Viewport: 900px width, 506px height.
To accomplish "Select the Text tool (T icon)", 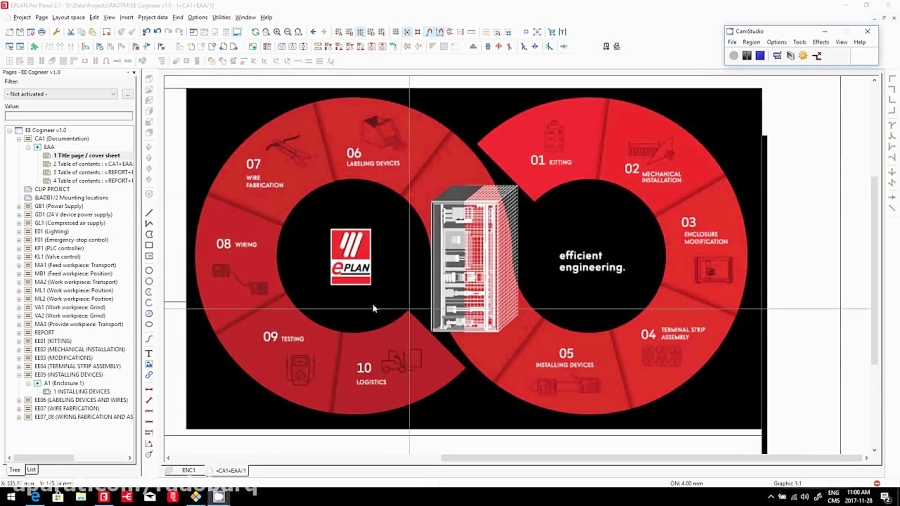I will [149, 353].
